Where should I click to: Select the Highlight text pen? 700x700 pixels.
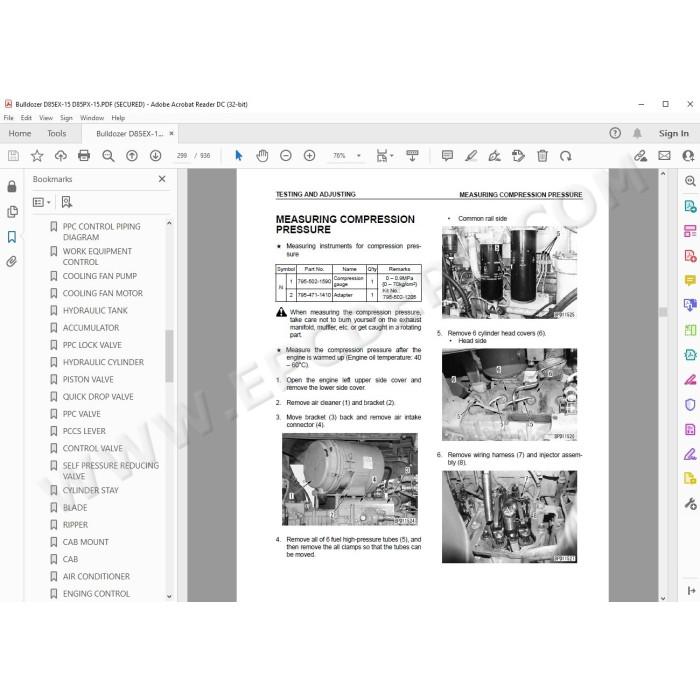(471, 155)
